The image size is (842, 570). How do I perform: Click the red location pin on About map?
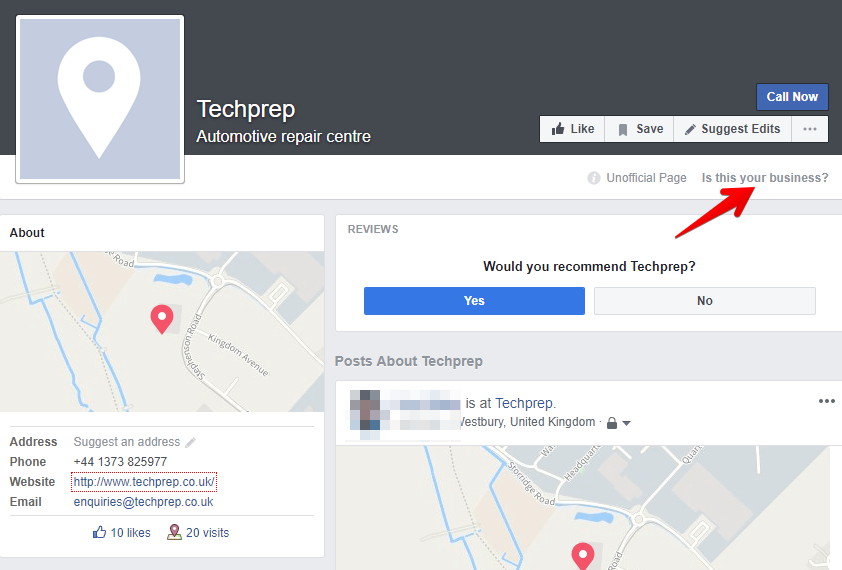[x=162, y=318]
